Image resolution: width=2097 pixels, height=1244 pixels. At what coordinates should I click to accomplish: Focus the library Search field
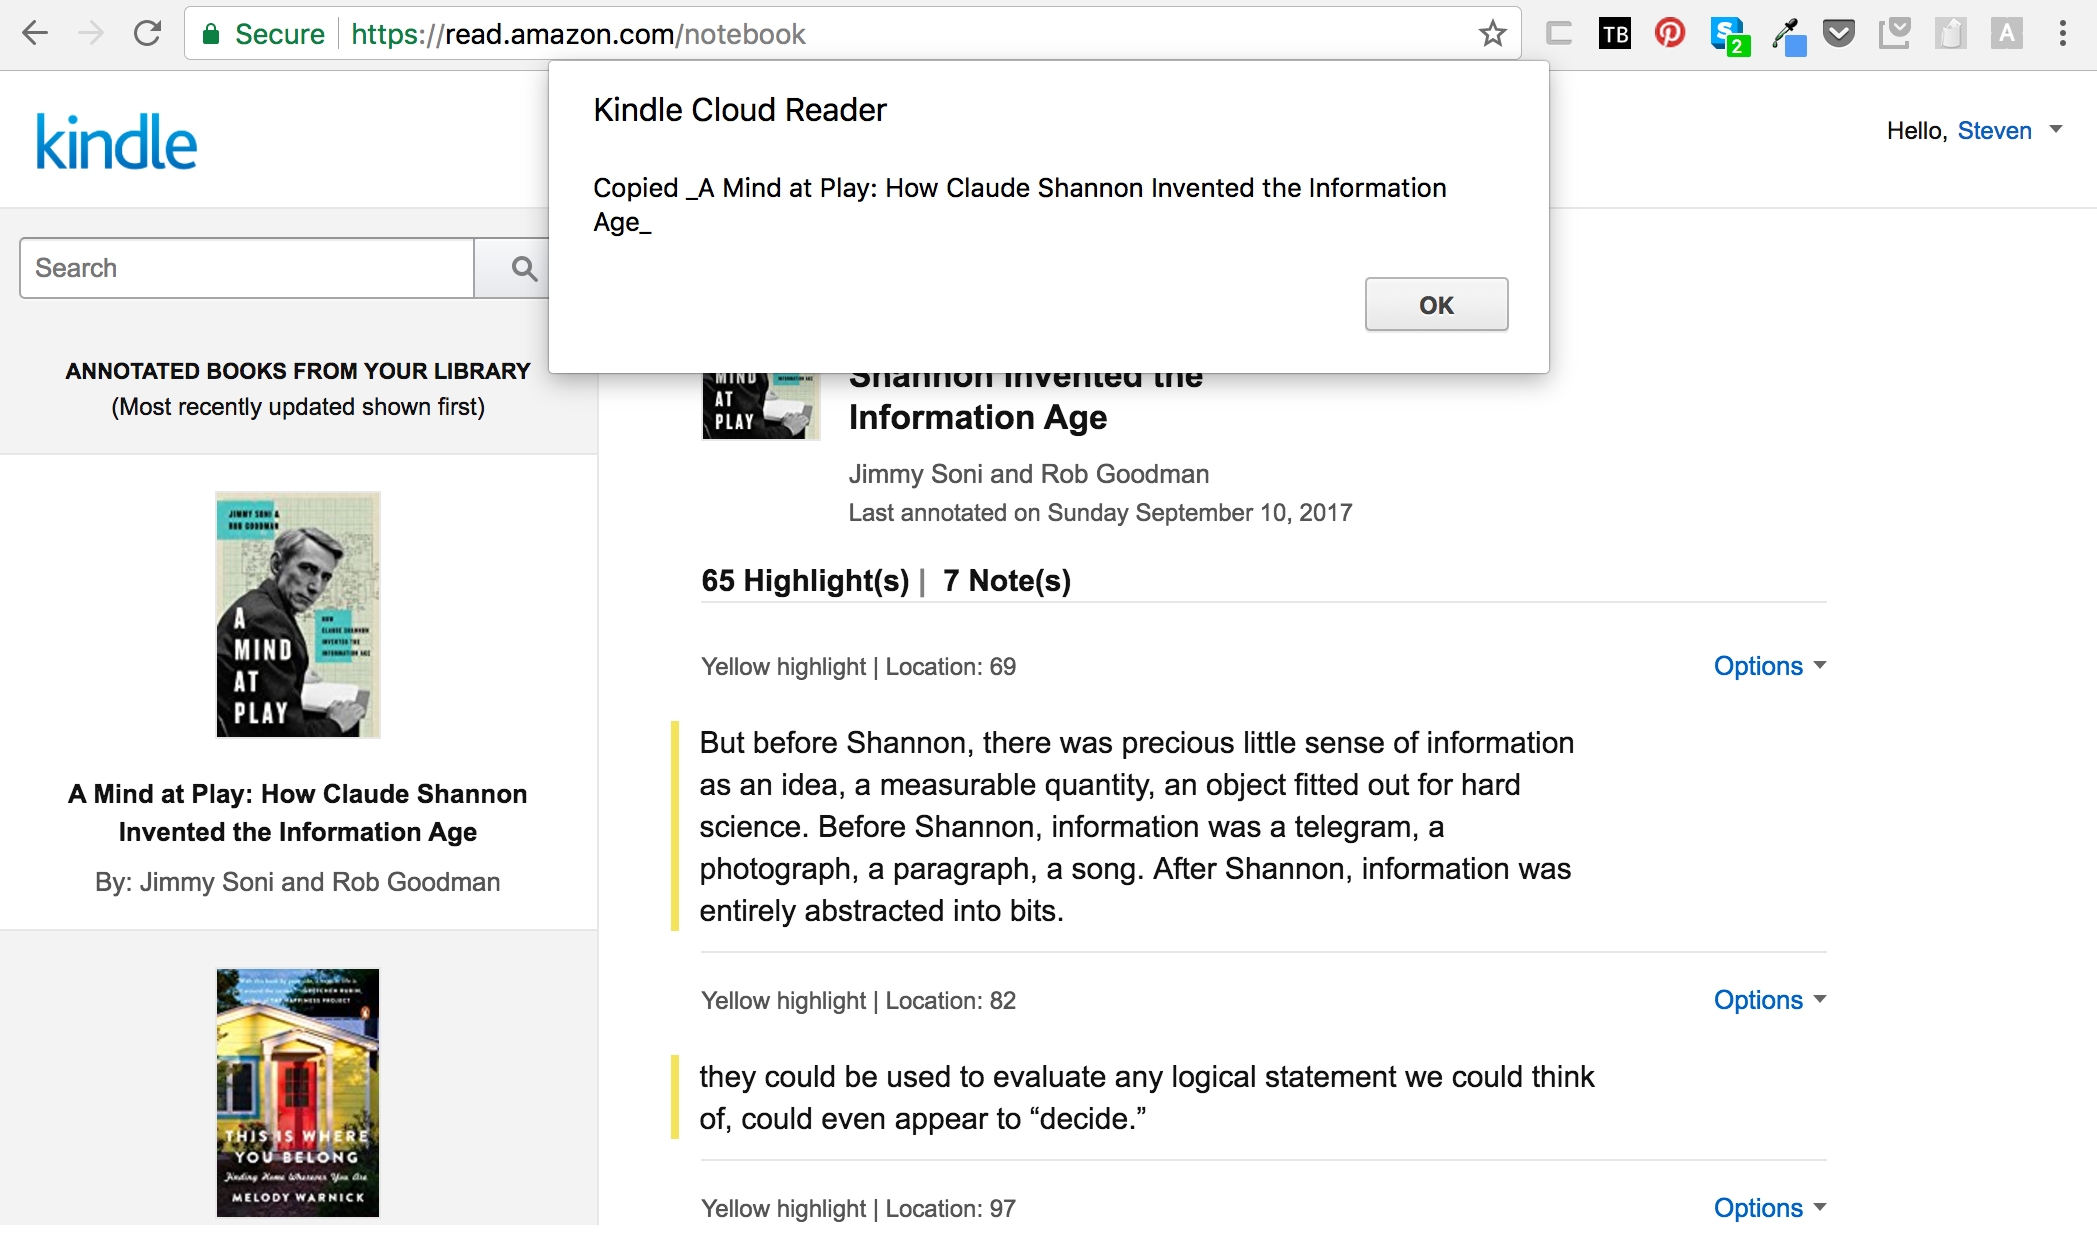coord(246,268)
